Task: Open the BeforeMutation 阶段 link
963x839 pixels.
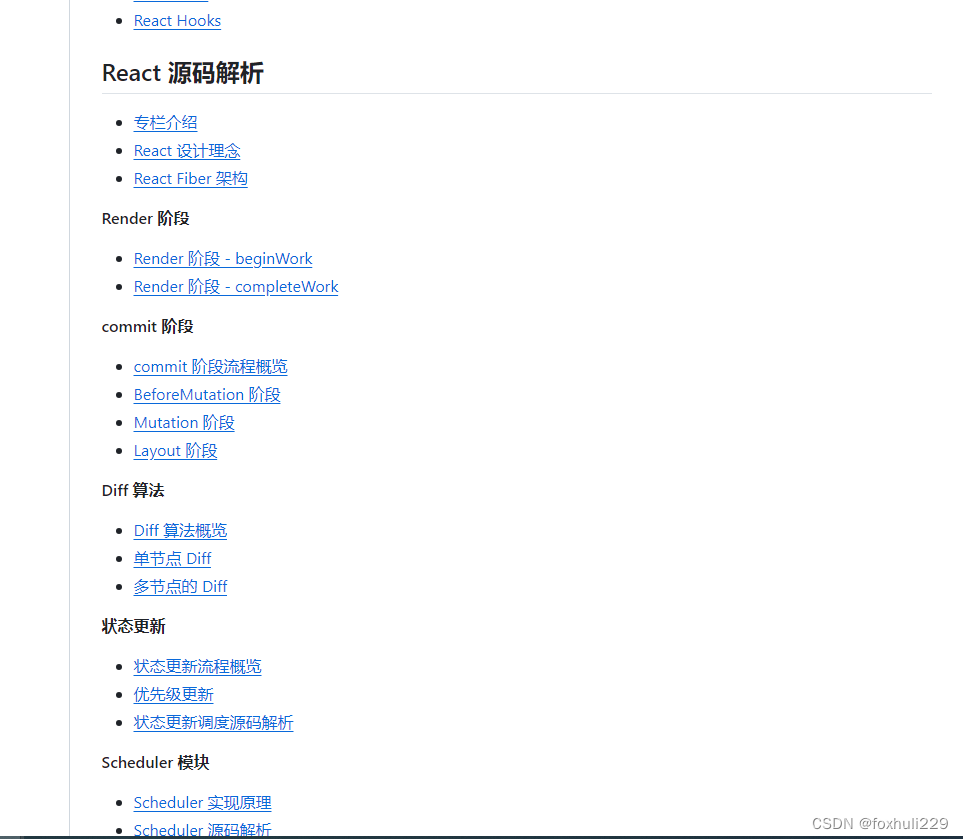Action: pyautogui.click(x=207, y=394)
